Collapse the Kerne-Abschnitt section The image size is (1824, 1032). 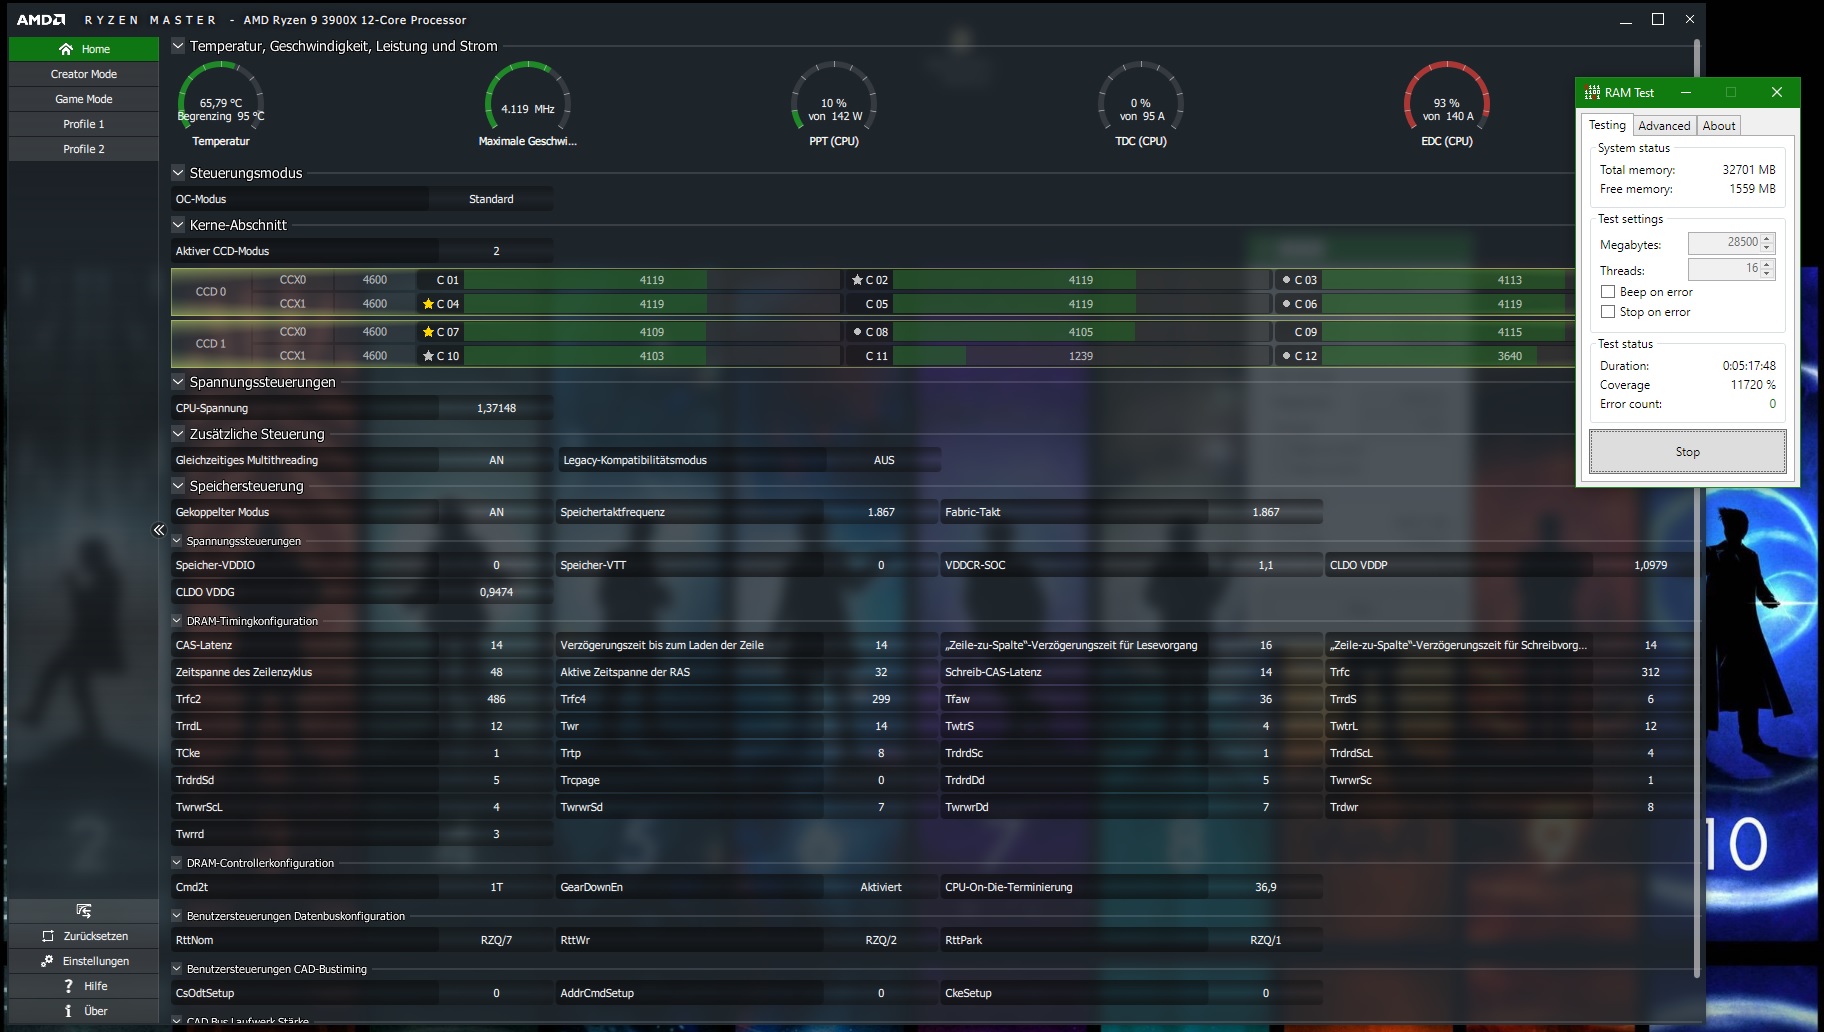coord(178,225)
